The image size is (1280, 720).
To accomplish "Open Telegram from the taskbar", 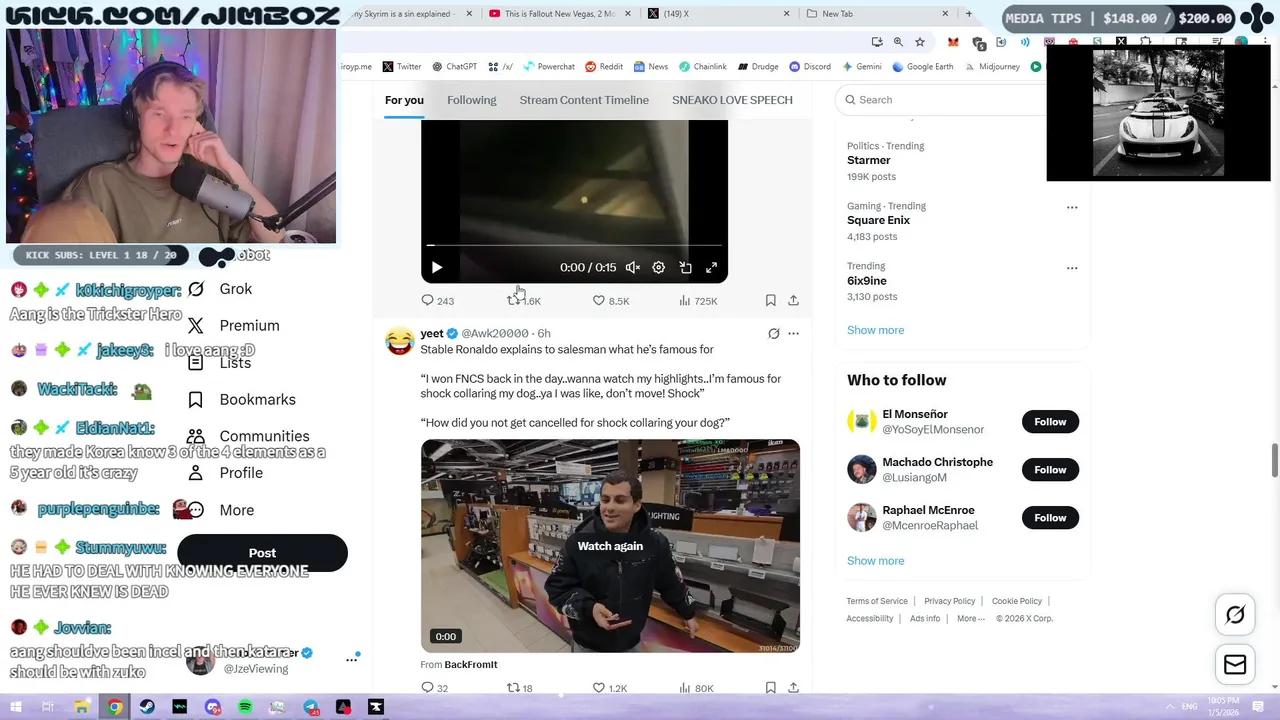I will coord(311,707).
